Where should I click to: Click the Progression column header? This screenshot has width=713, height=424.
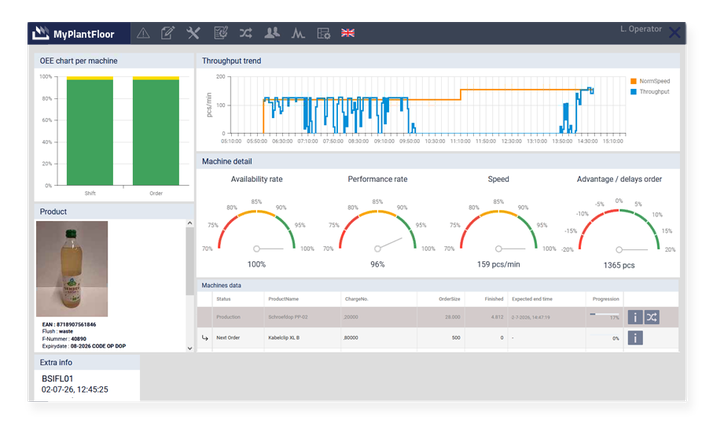606,299
